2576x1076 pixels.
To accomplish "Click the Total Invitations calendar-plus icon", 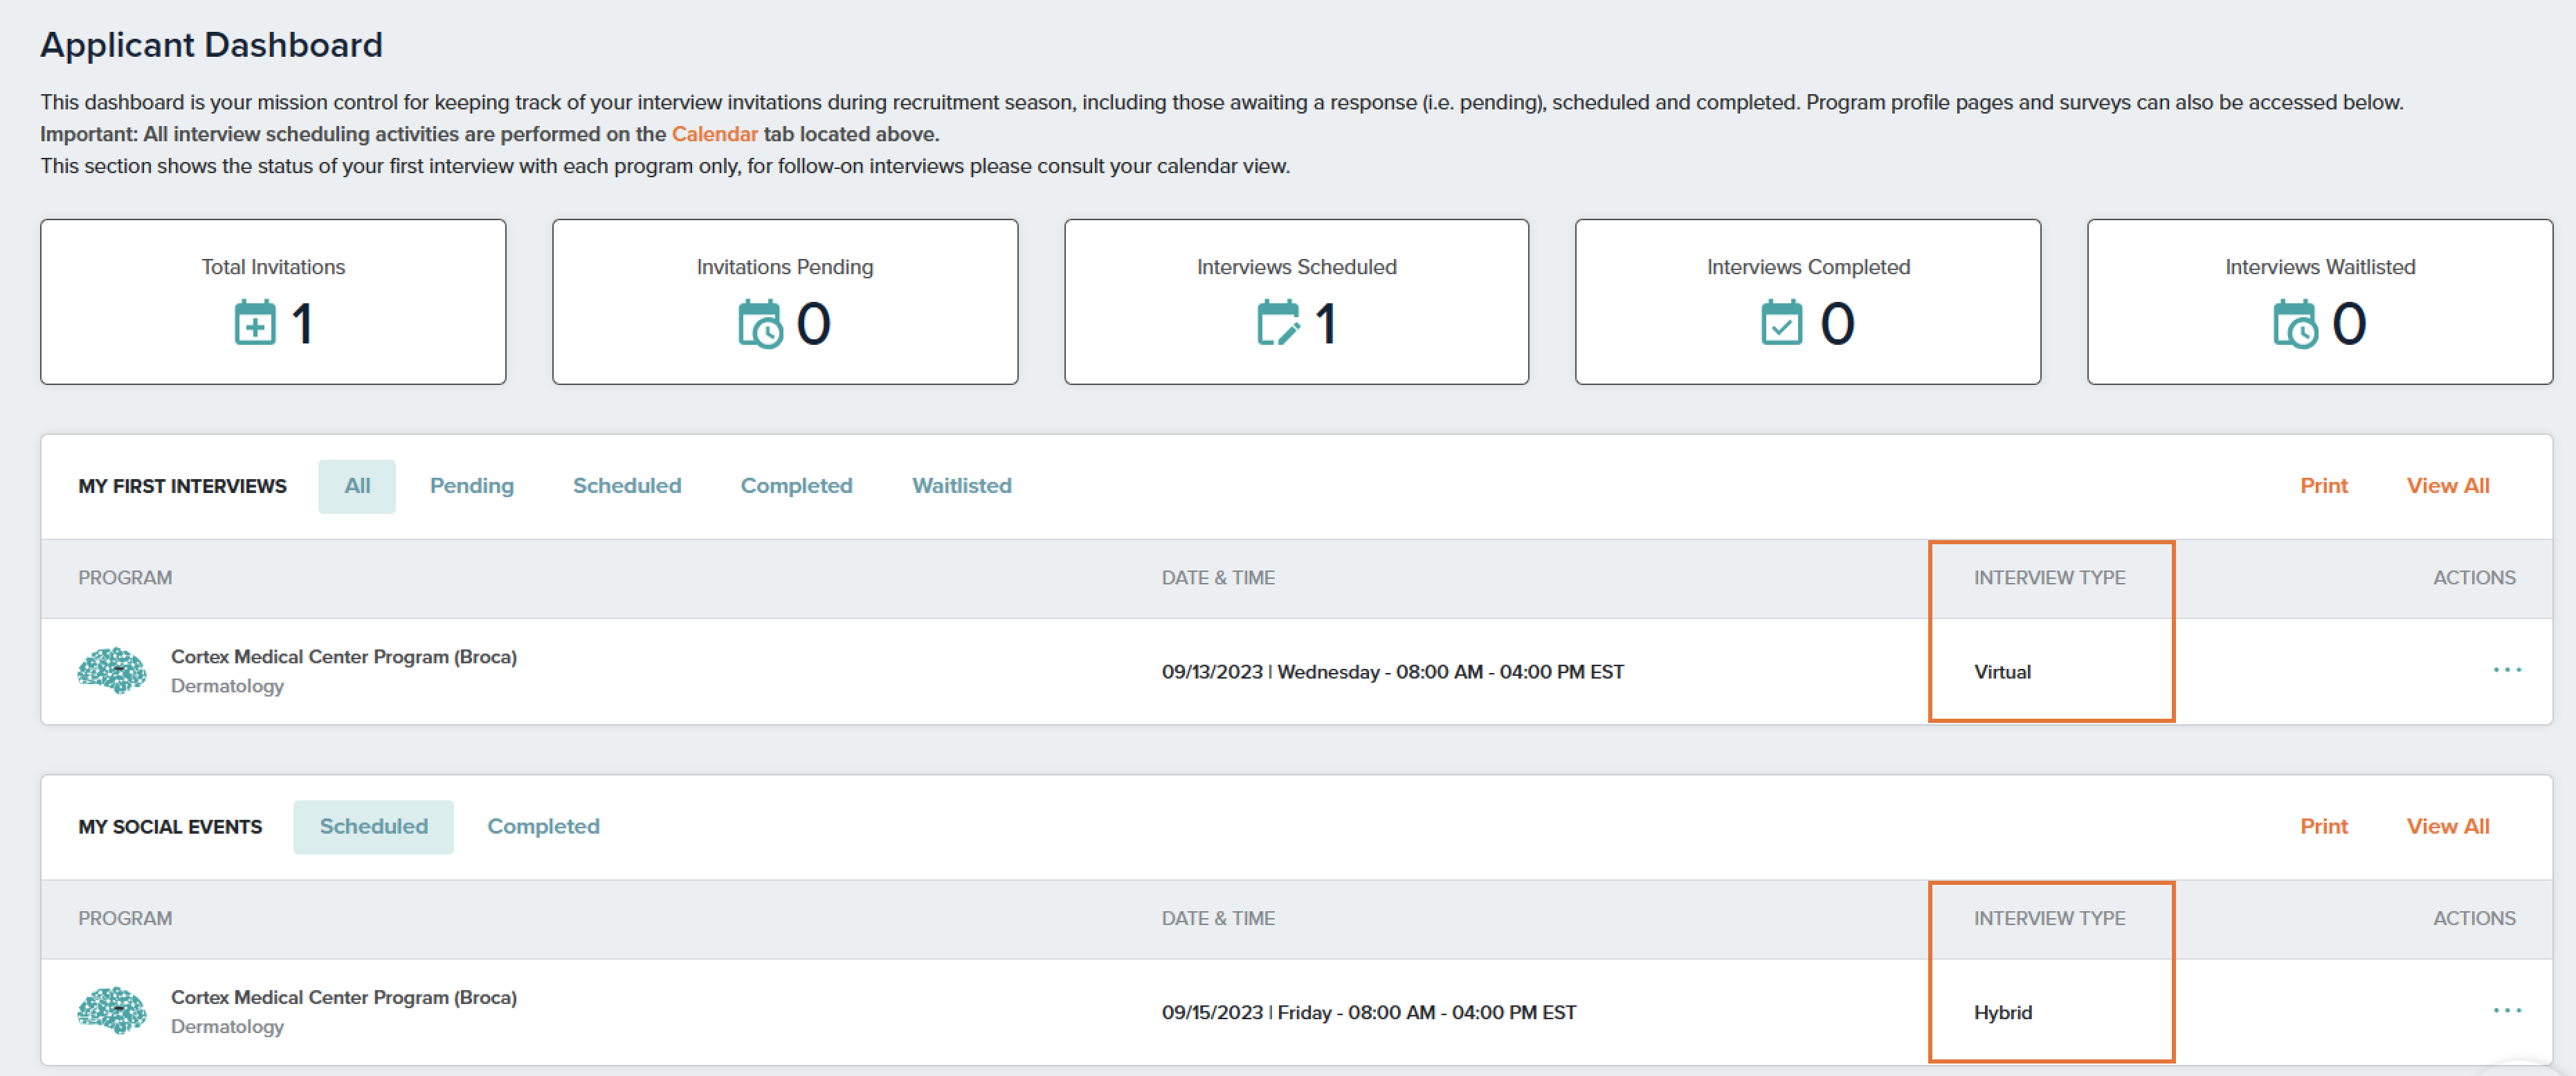I will 255,323.
